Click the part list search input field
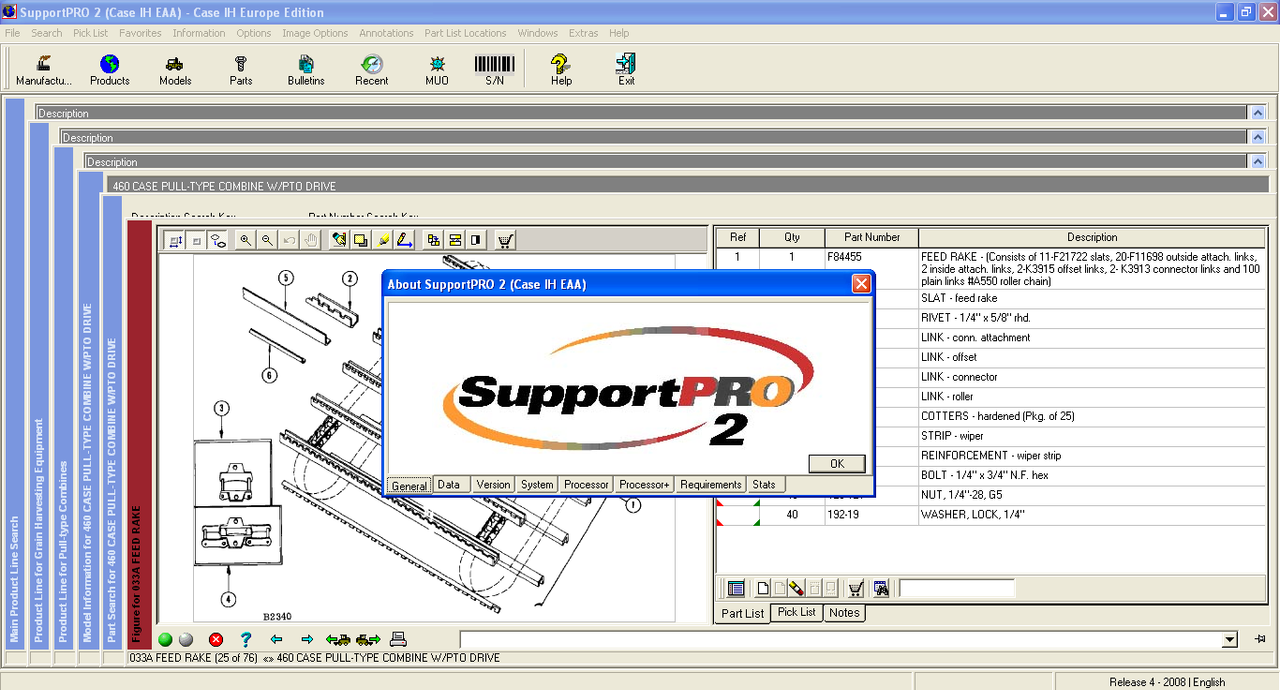Viewport: 1280px width, 690px height. pyautogui.click(x=957, y=588)
